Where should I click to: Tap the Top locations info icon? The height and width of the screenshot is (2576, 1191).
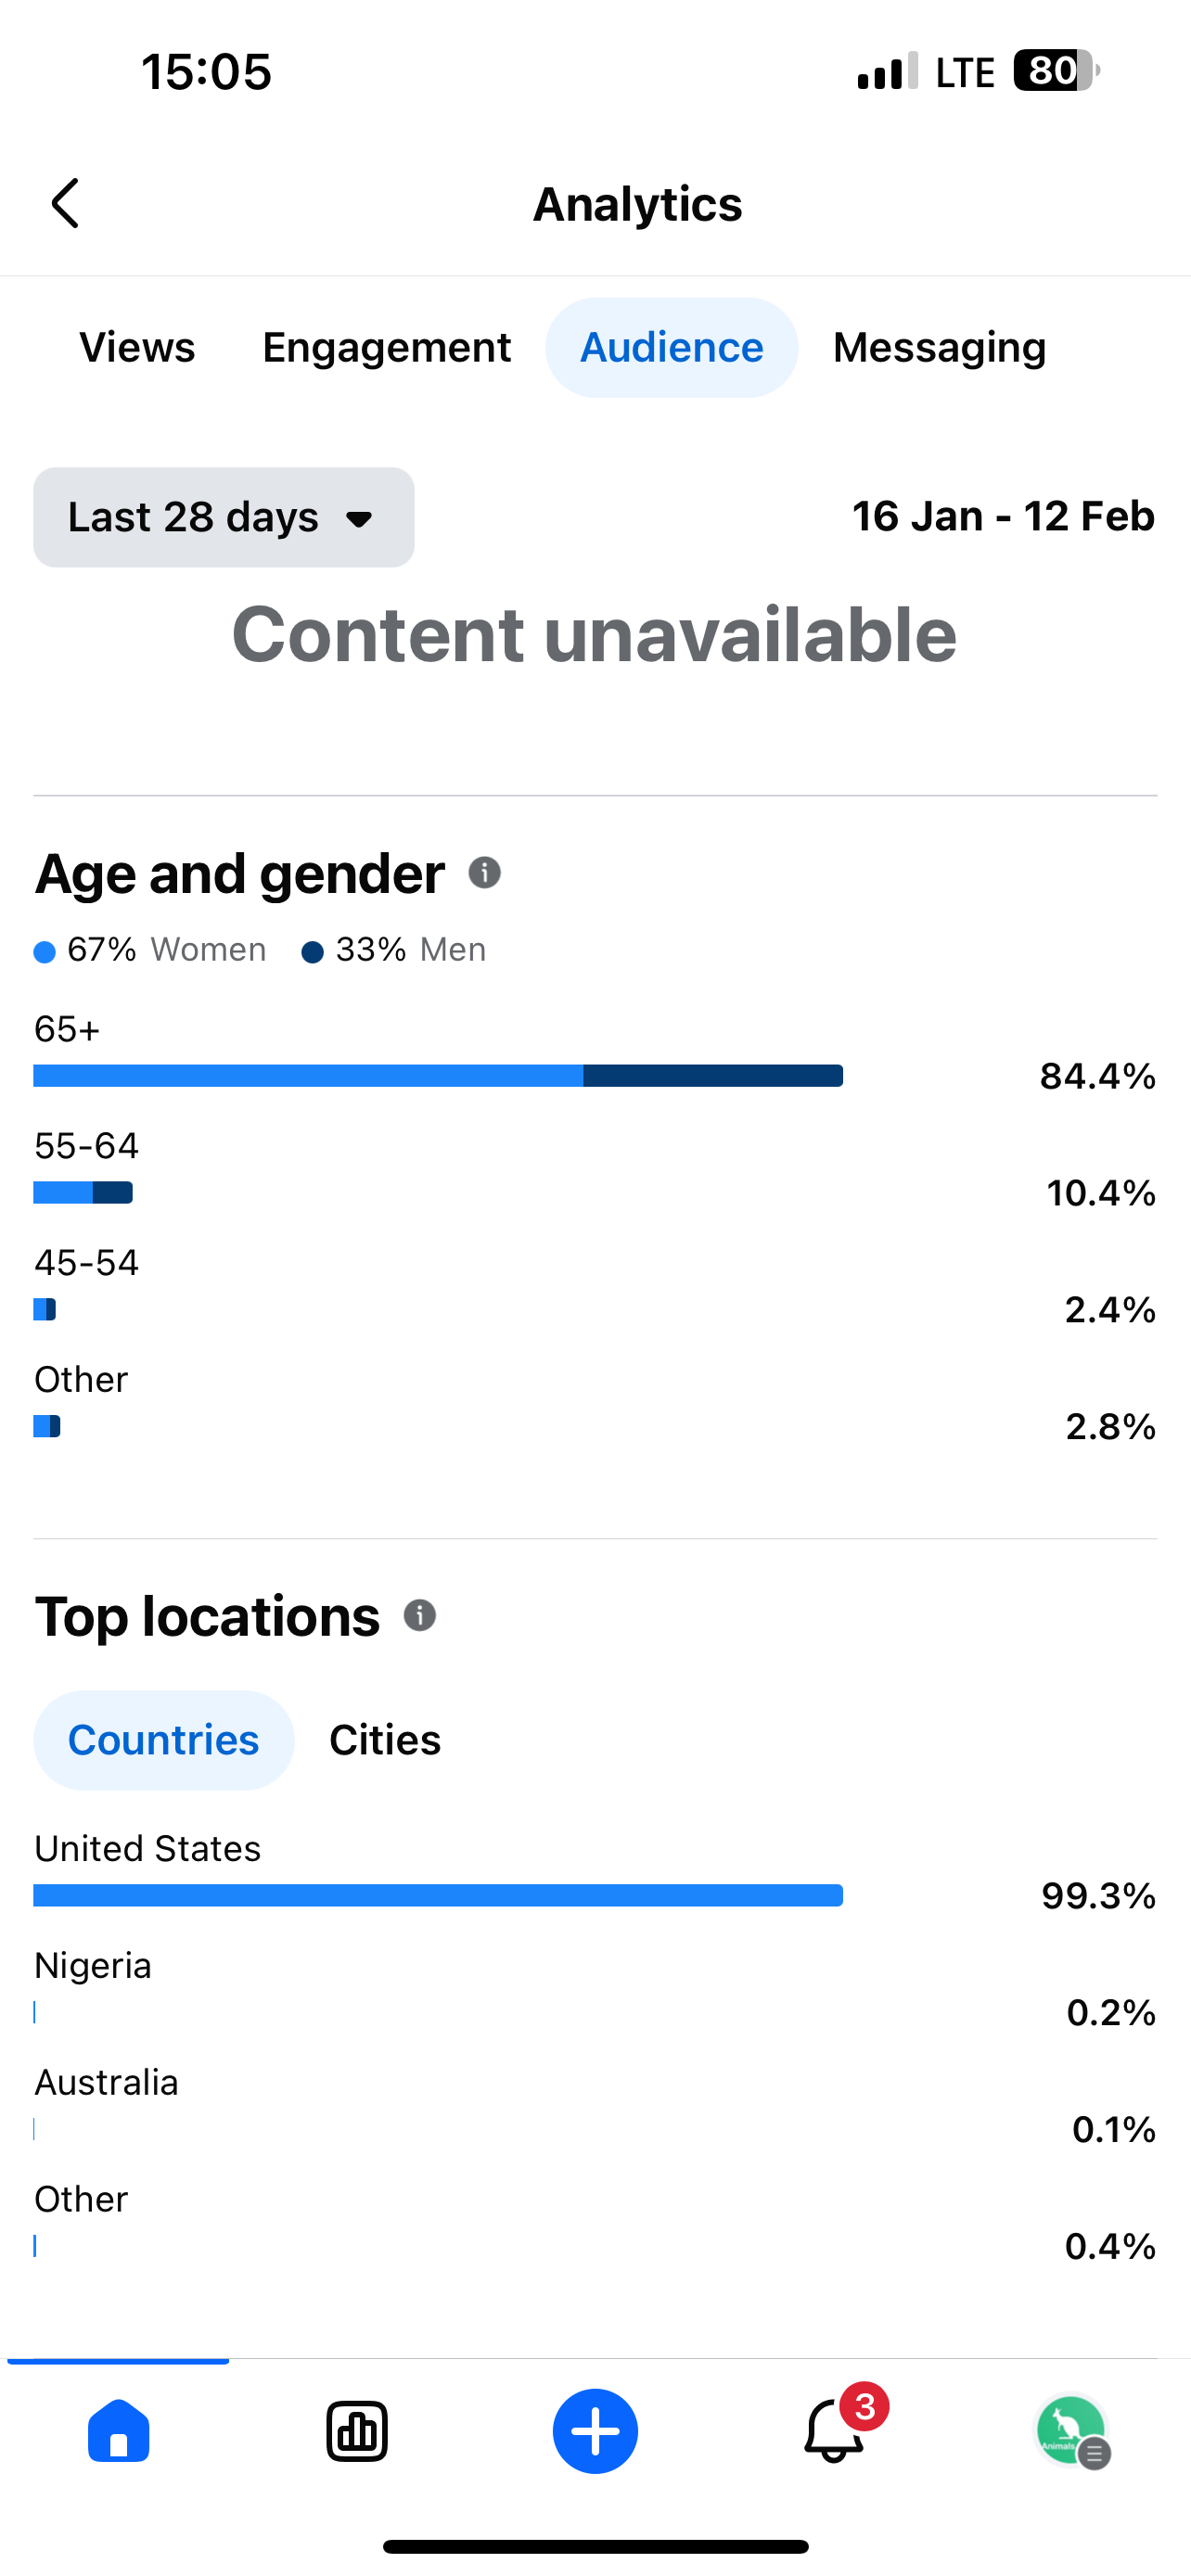coord(420,1615)
